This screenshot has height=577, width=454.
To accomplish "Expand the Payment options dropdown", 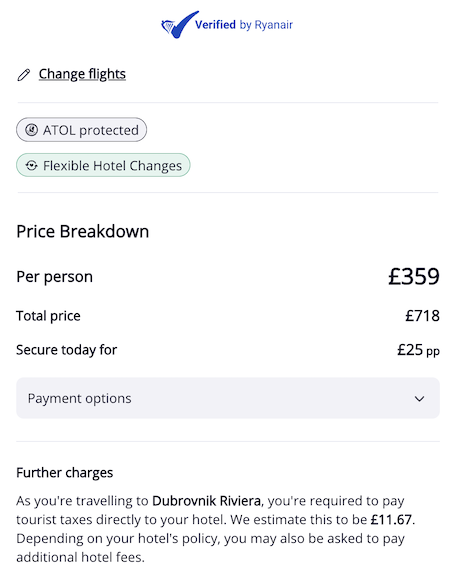I will click(228, 398).
